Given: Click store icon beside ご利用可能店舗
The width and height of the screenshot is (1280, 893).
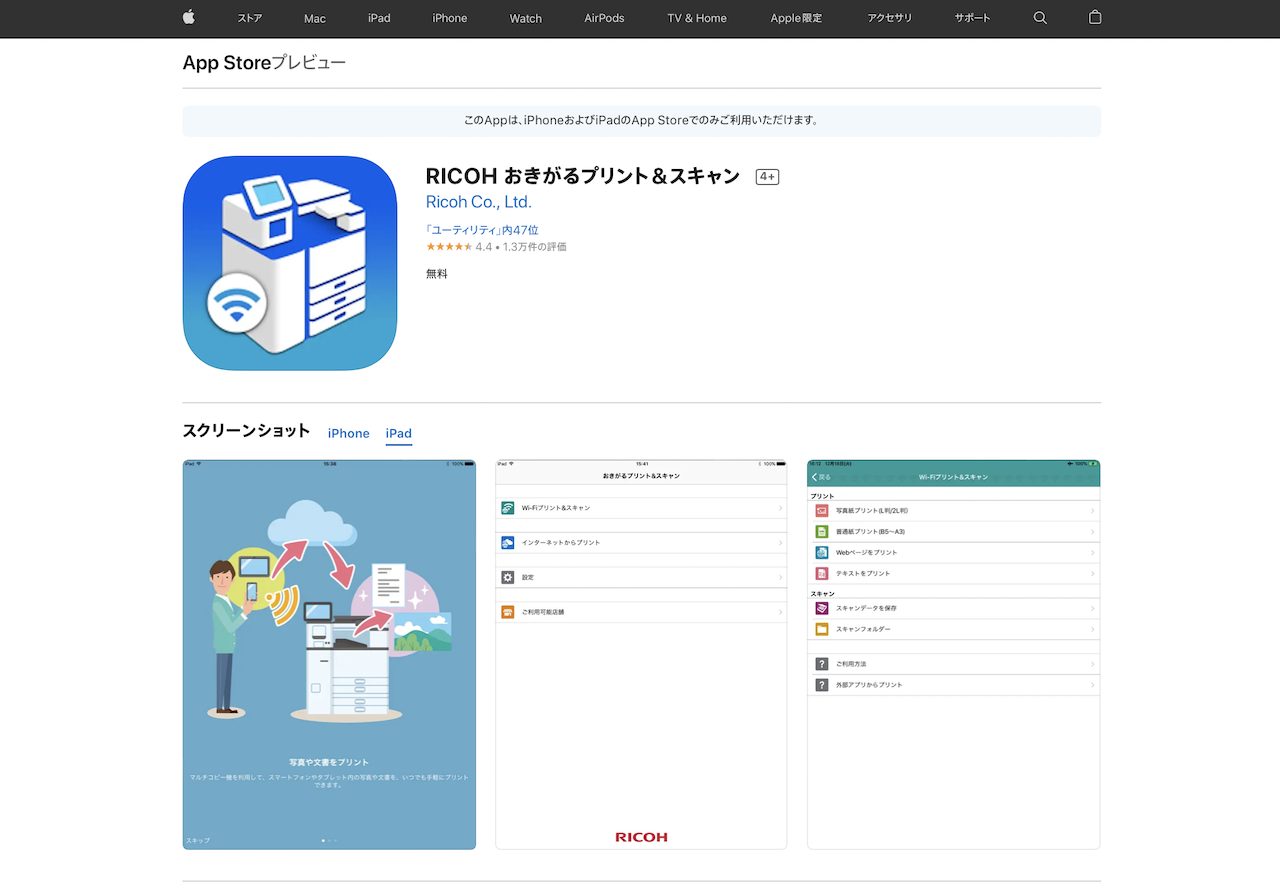Looking at the screenshot, I should pyautogui.click(x=508, y=611).
